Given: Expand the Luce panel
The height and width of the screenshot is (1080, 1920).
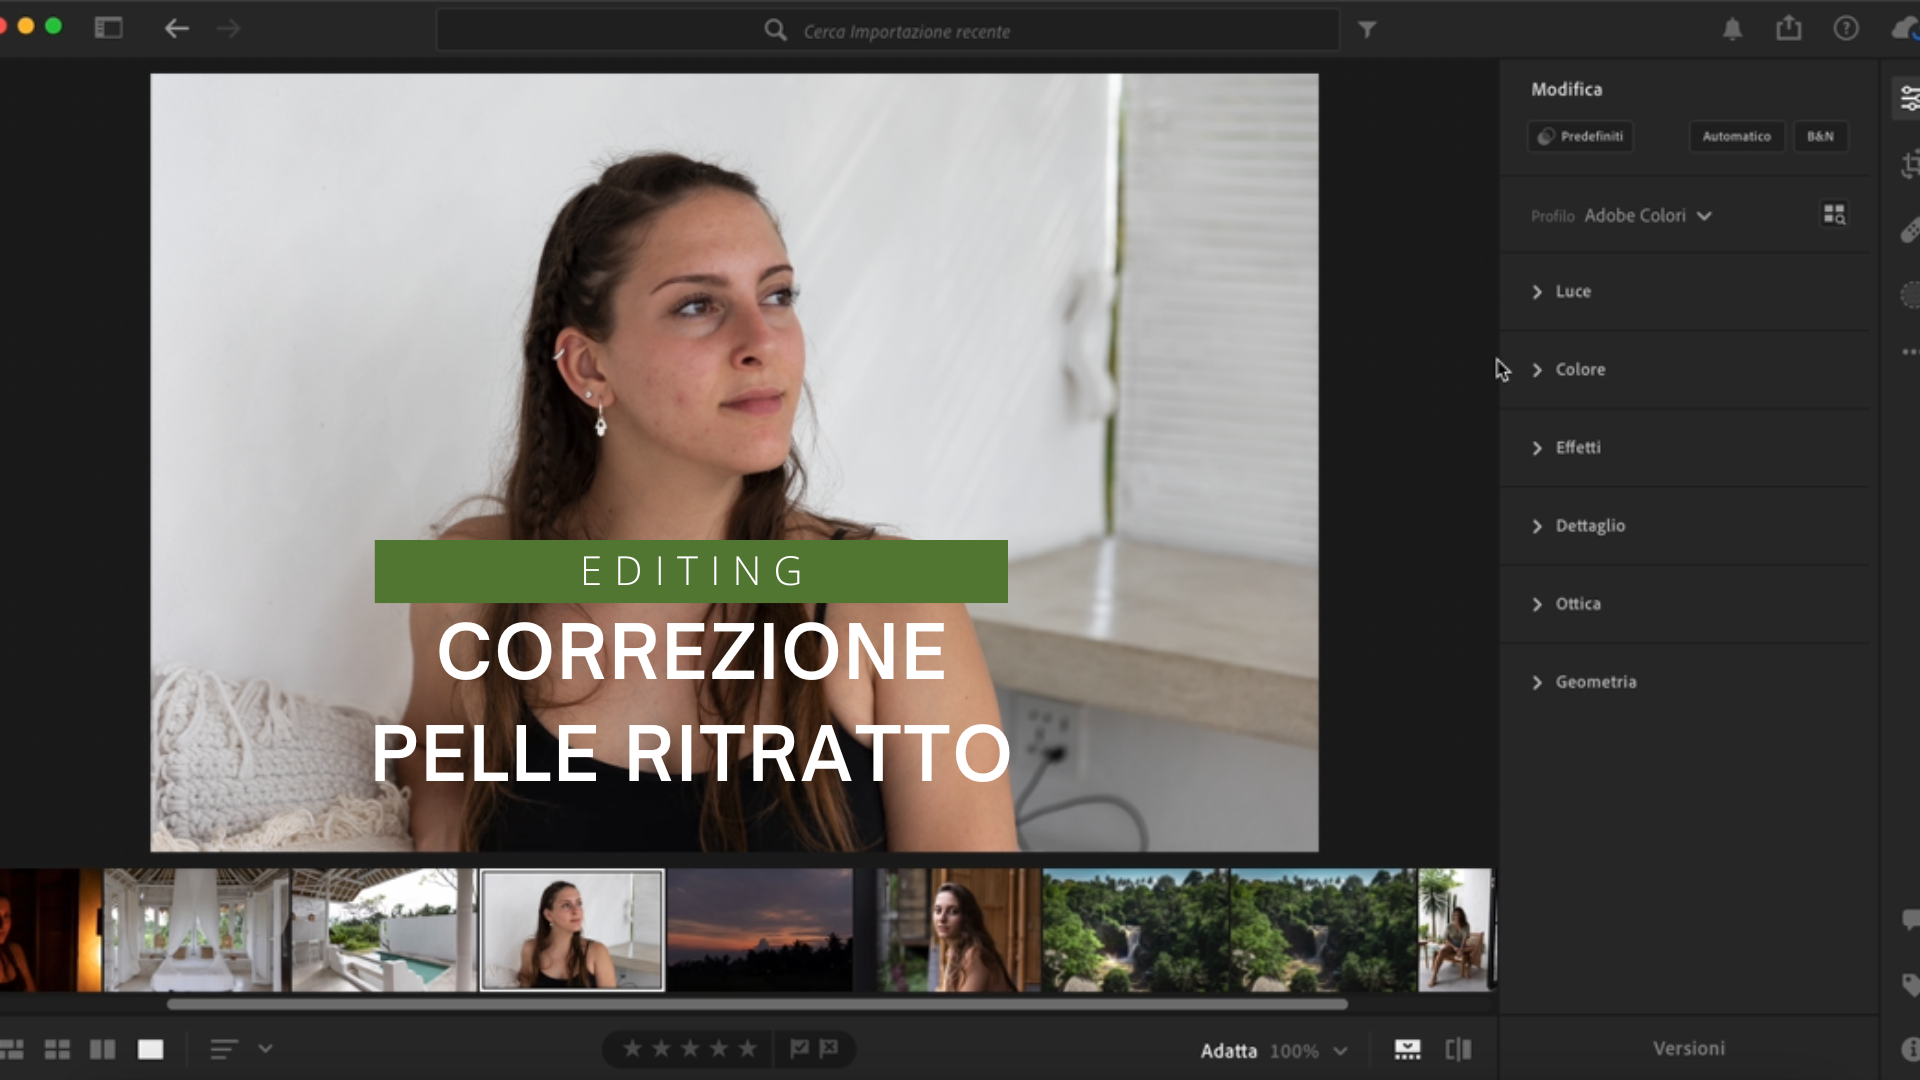Looking at the screenshot, I should [1572, 292].
